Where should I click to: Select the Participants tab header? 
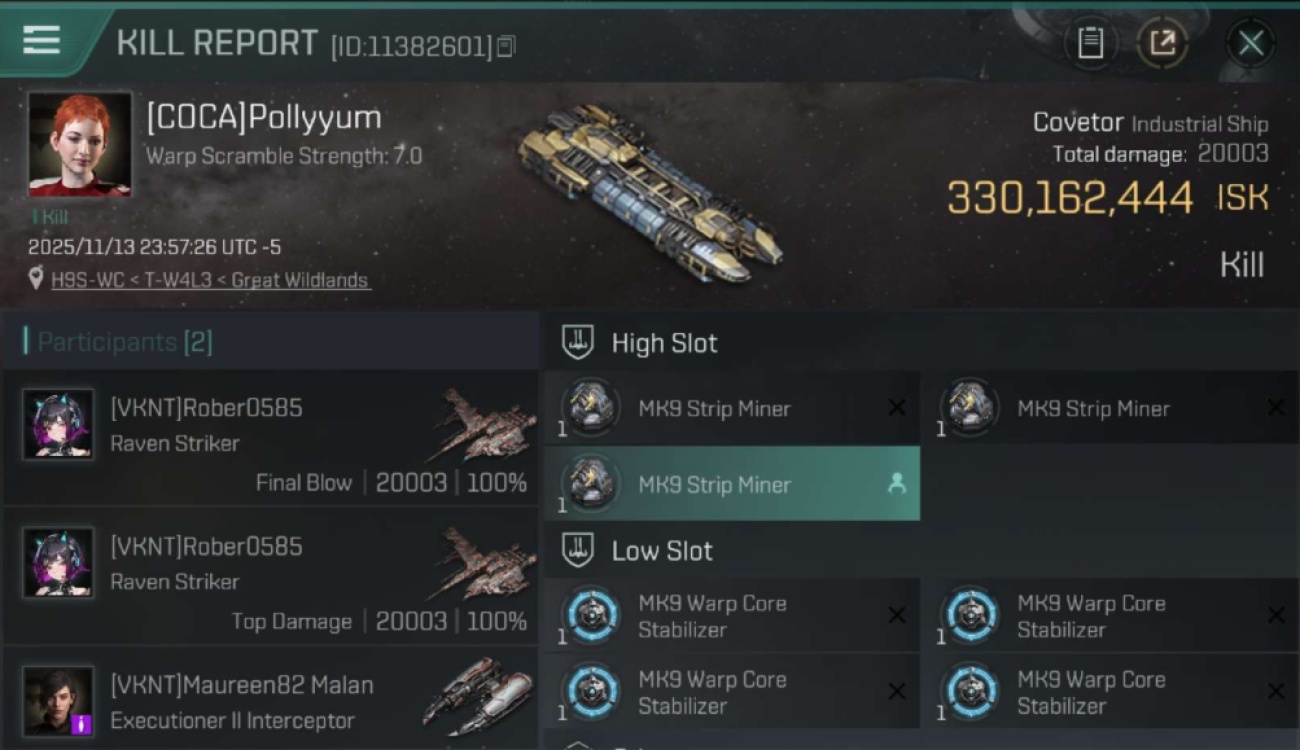click(118, 342)
